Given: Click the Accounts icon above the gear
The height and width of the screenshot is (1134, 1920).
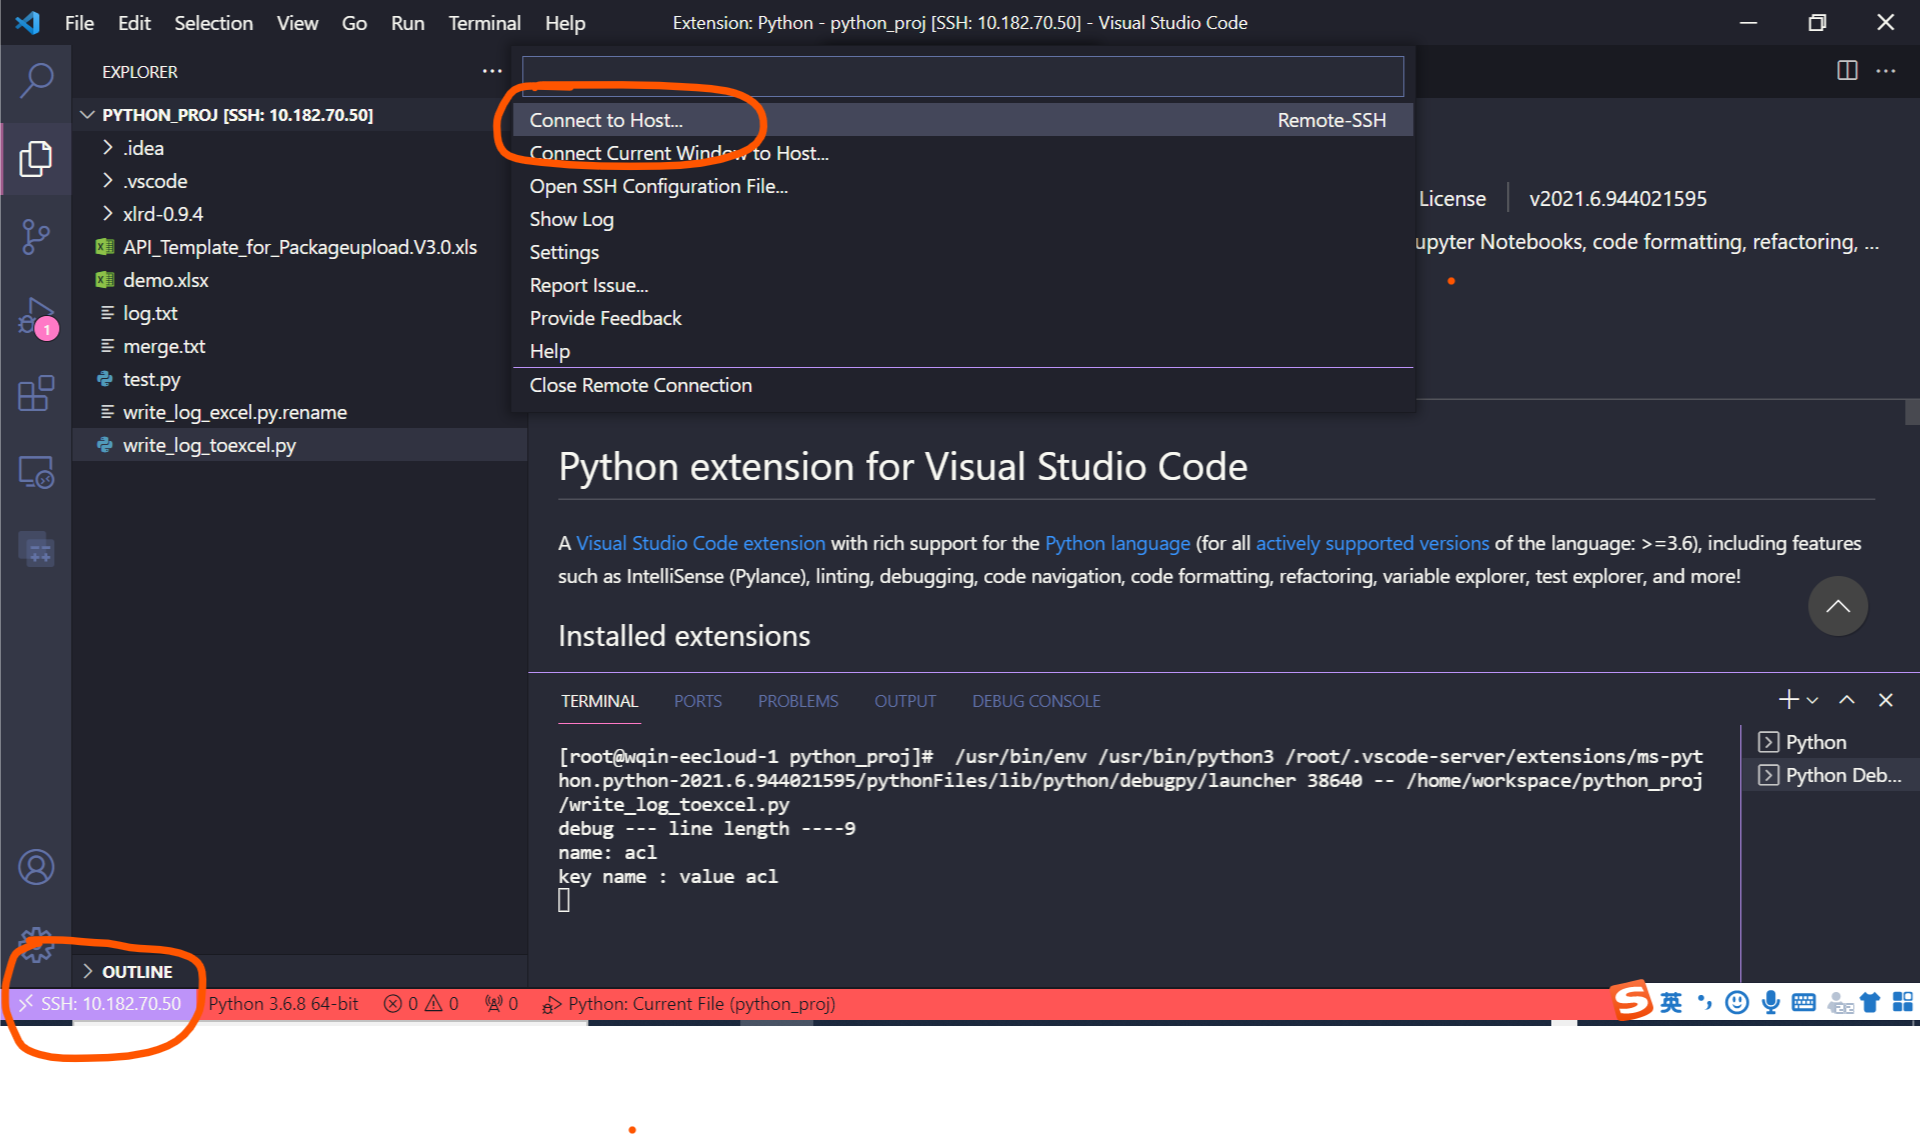Looking at the screenshot, I should click(36, 866).
